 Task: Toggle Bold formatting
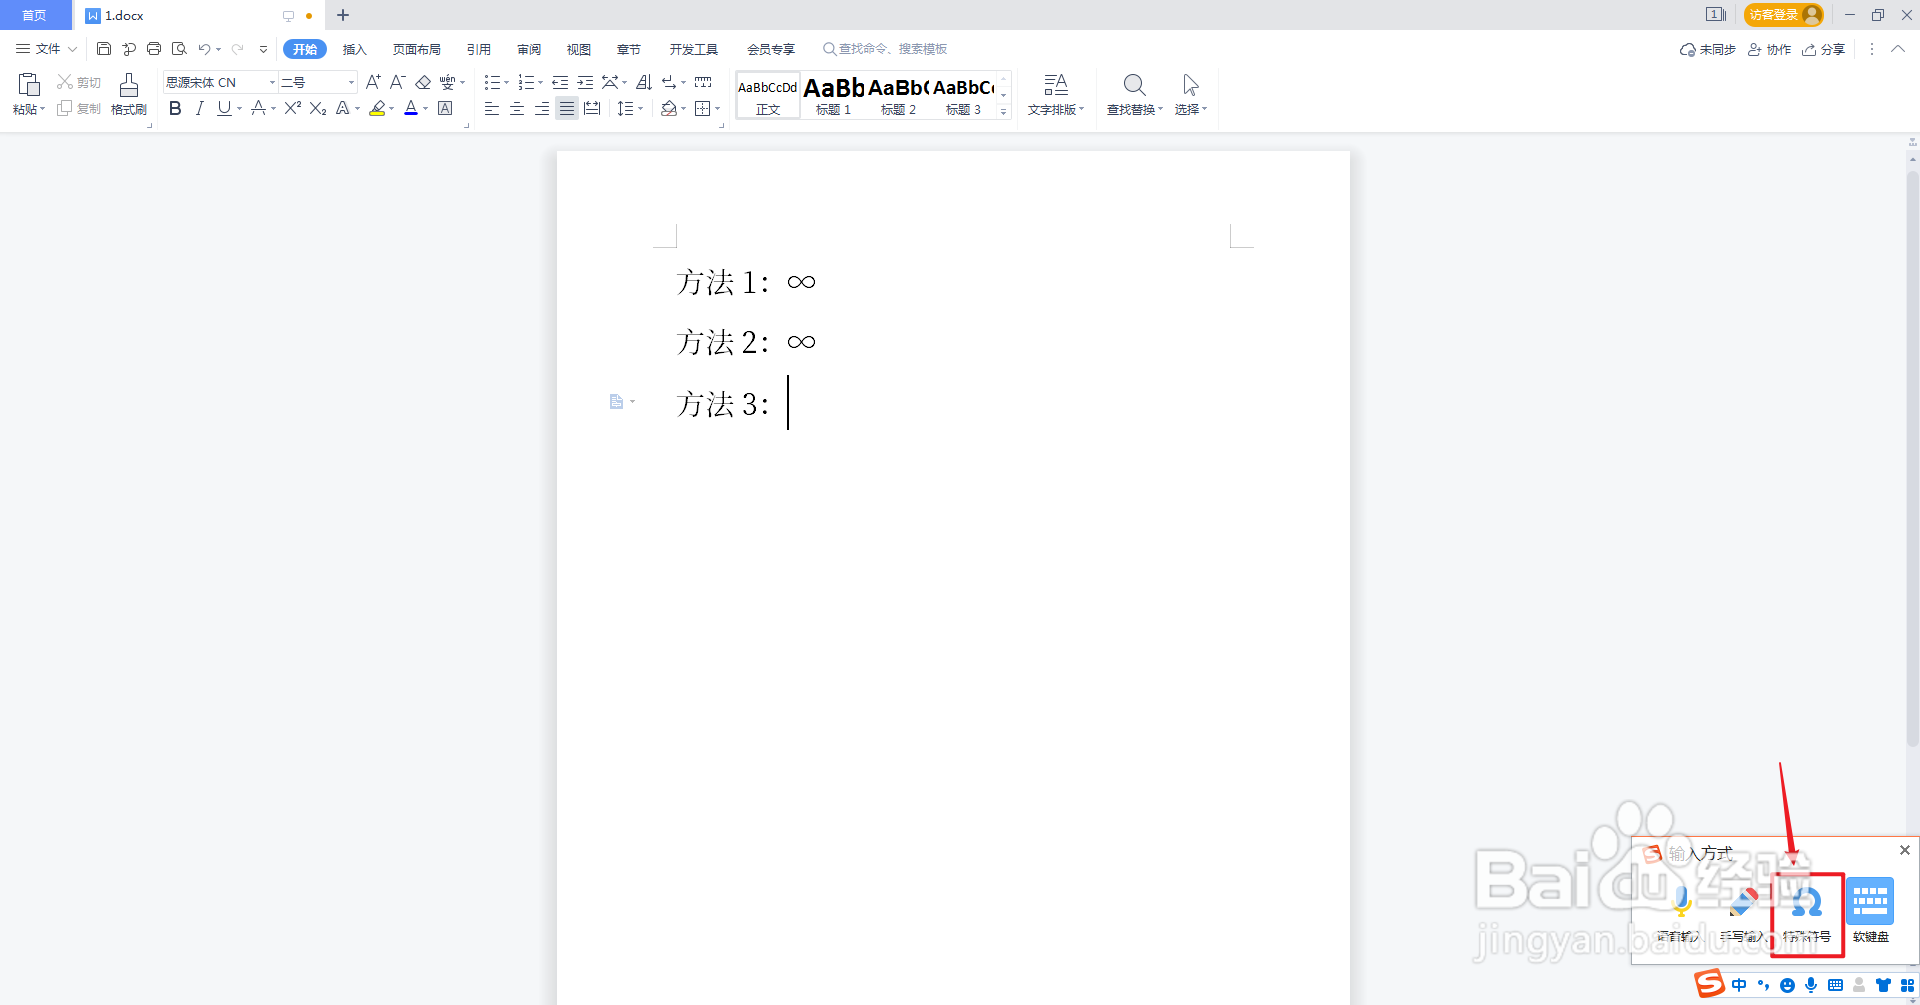click(x=175, y=108)
